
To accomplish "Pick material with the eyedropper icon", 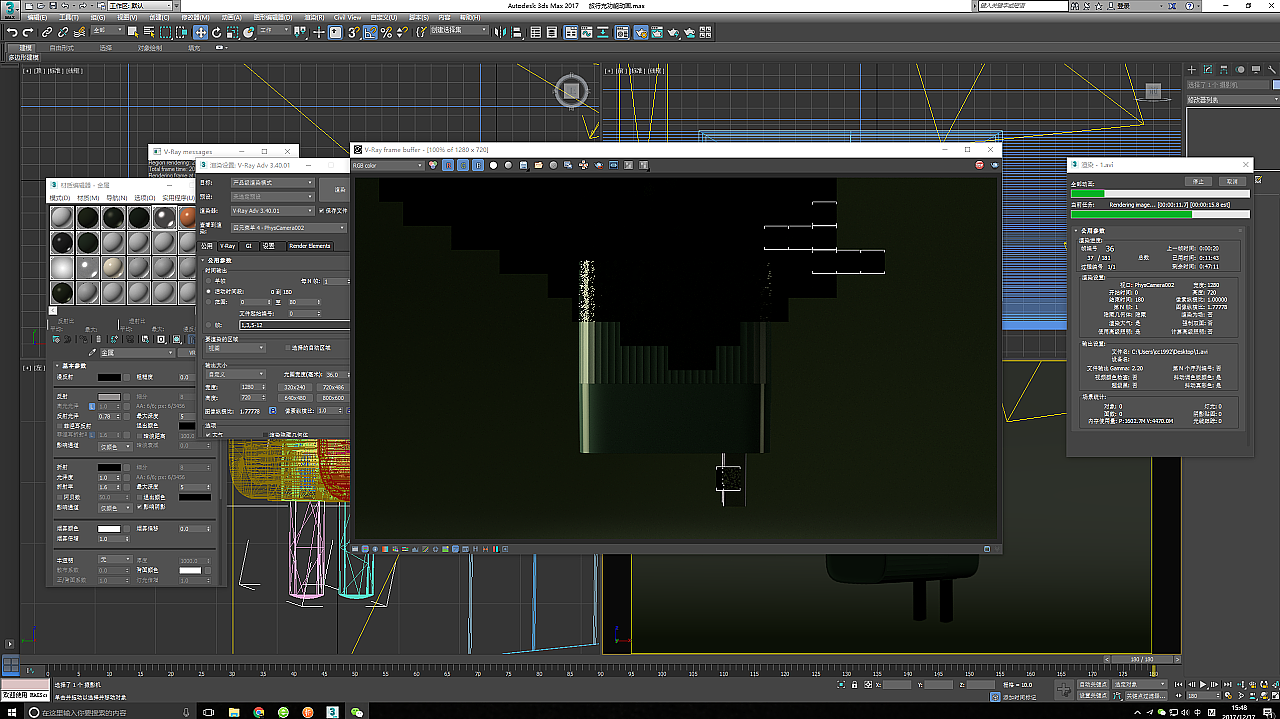I will pyautogui.click(x=93, y=352).
